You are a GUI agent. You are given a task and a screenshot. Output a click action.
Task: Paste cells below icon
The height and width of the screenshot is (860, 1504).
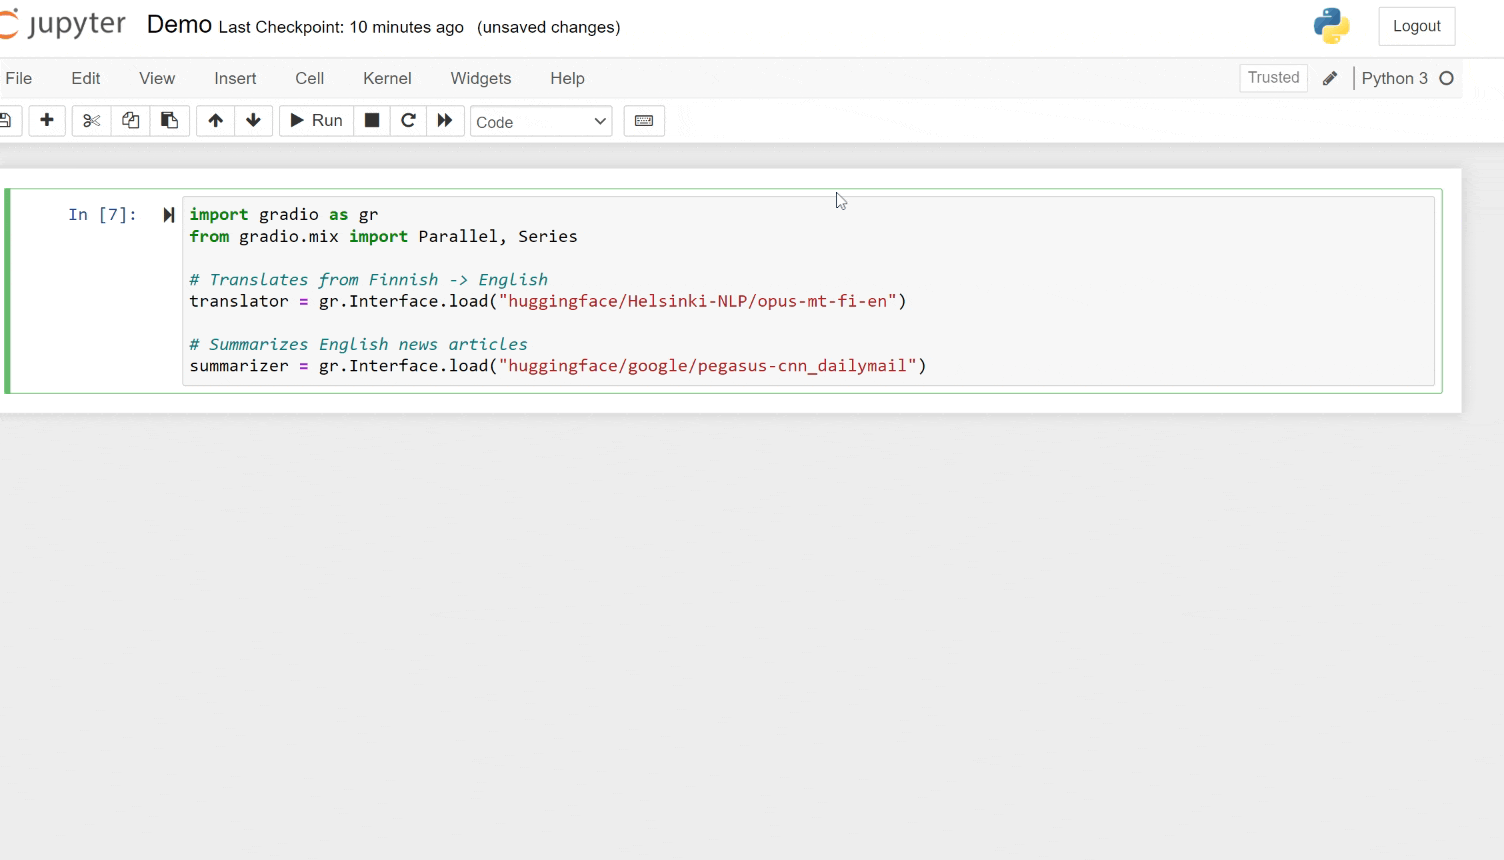tap(169, 121)
